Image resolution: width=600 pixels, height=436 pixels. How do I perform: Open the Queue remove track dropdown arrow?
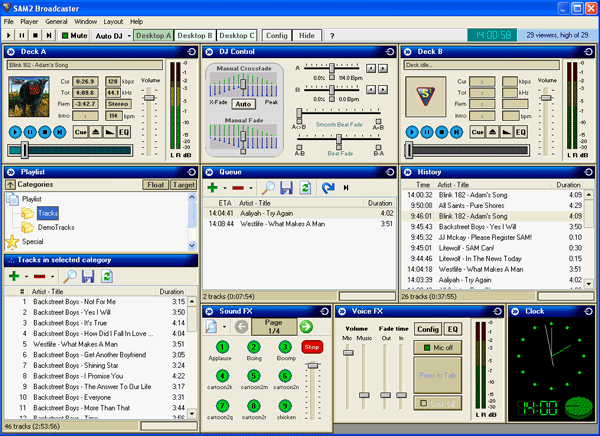[251, 188]
